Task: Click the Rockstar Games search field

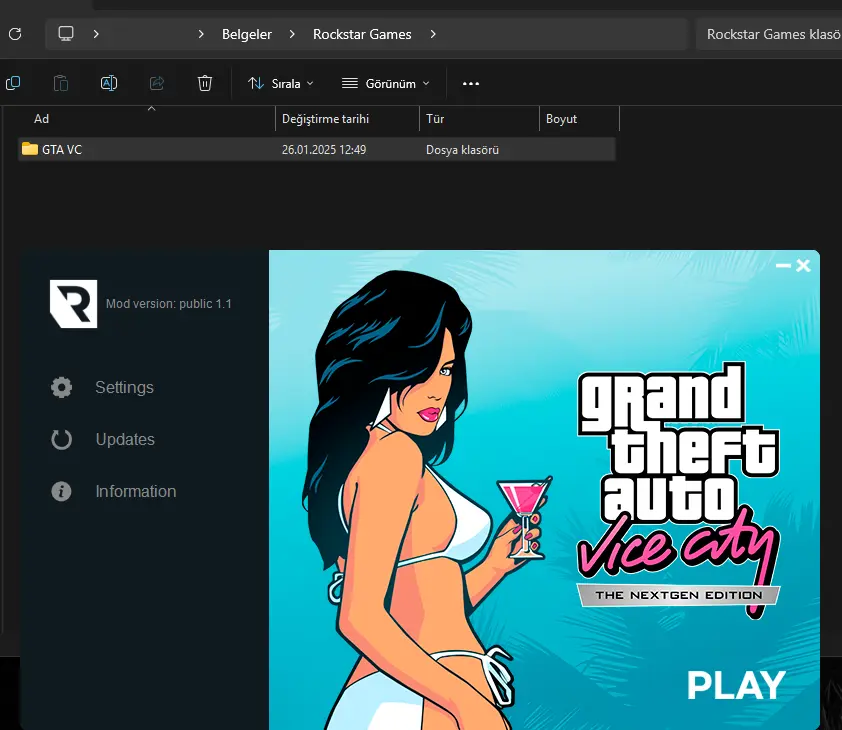Action: point(769,34)
